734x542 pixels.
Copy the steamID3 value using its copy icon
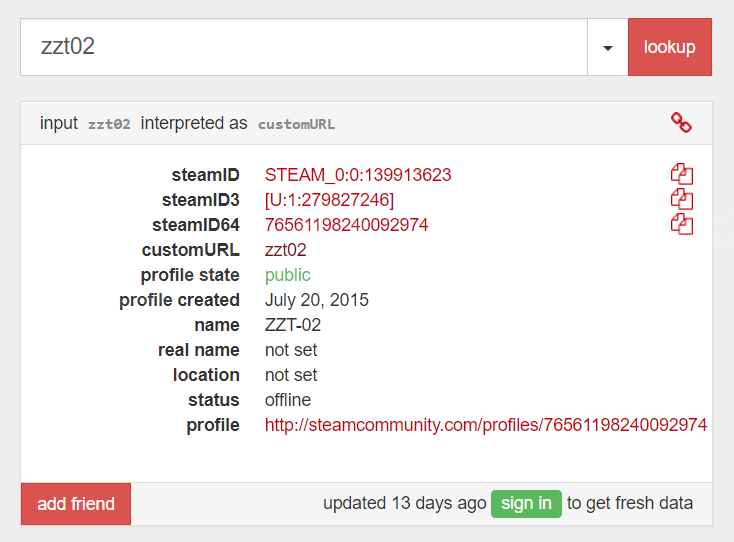681,200
